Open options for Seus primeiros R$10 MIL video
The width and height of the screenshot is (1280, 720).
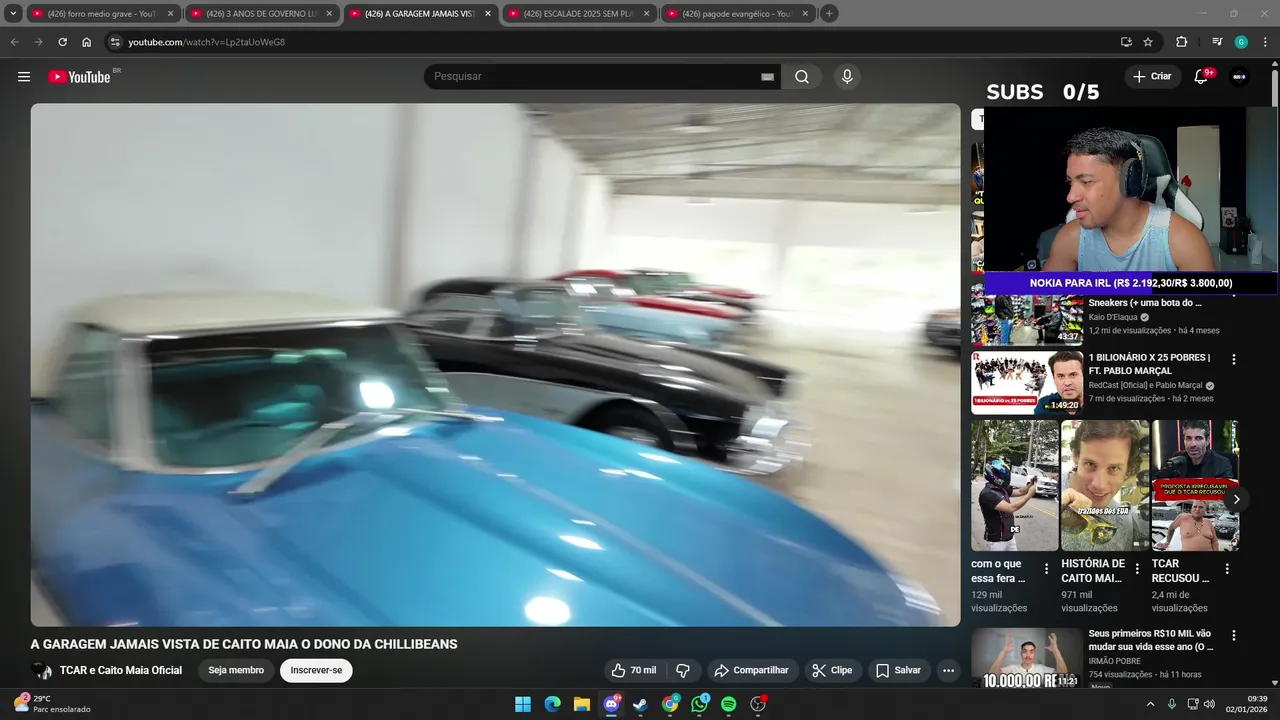tap(1233, 635)
